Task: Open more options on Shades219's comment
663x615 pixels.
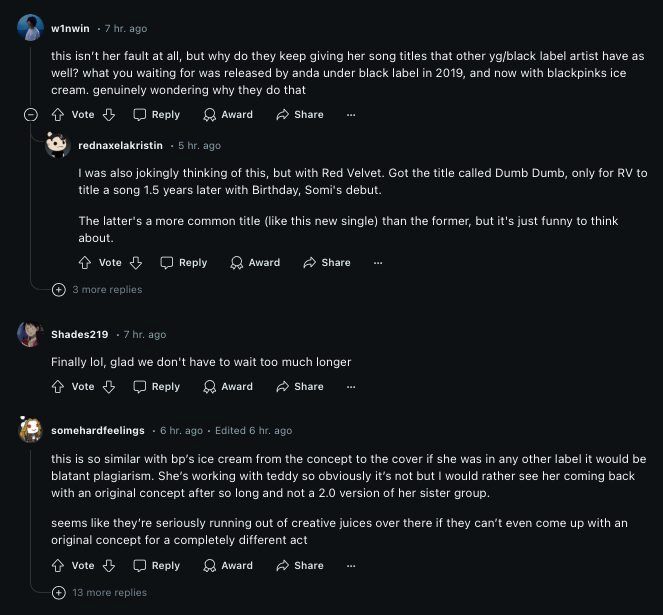Action: 351,387
